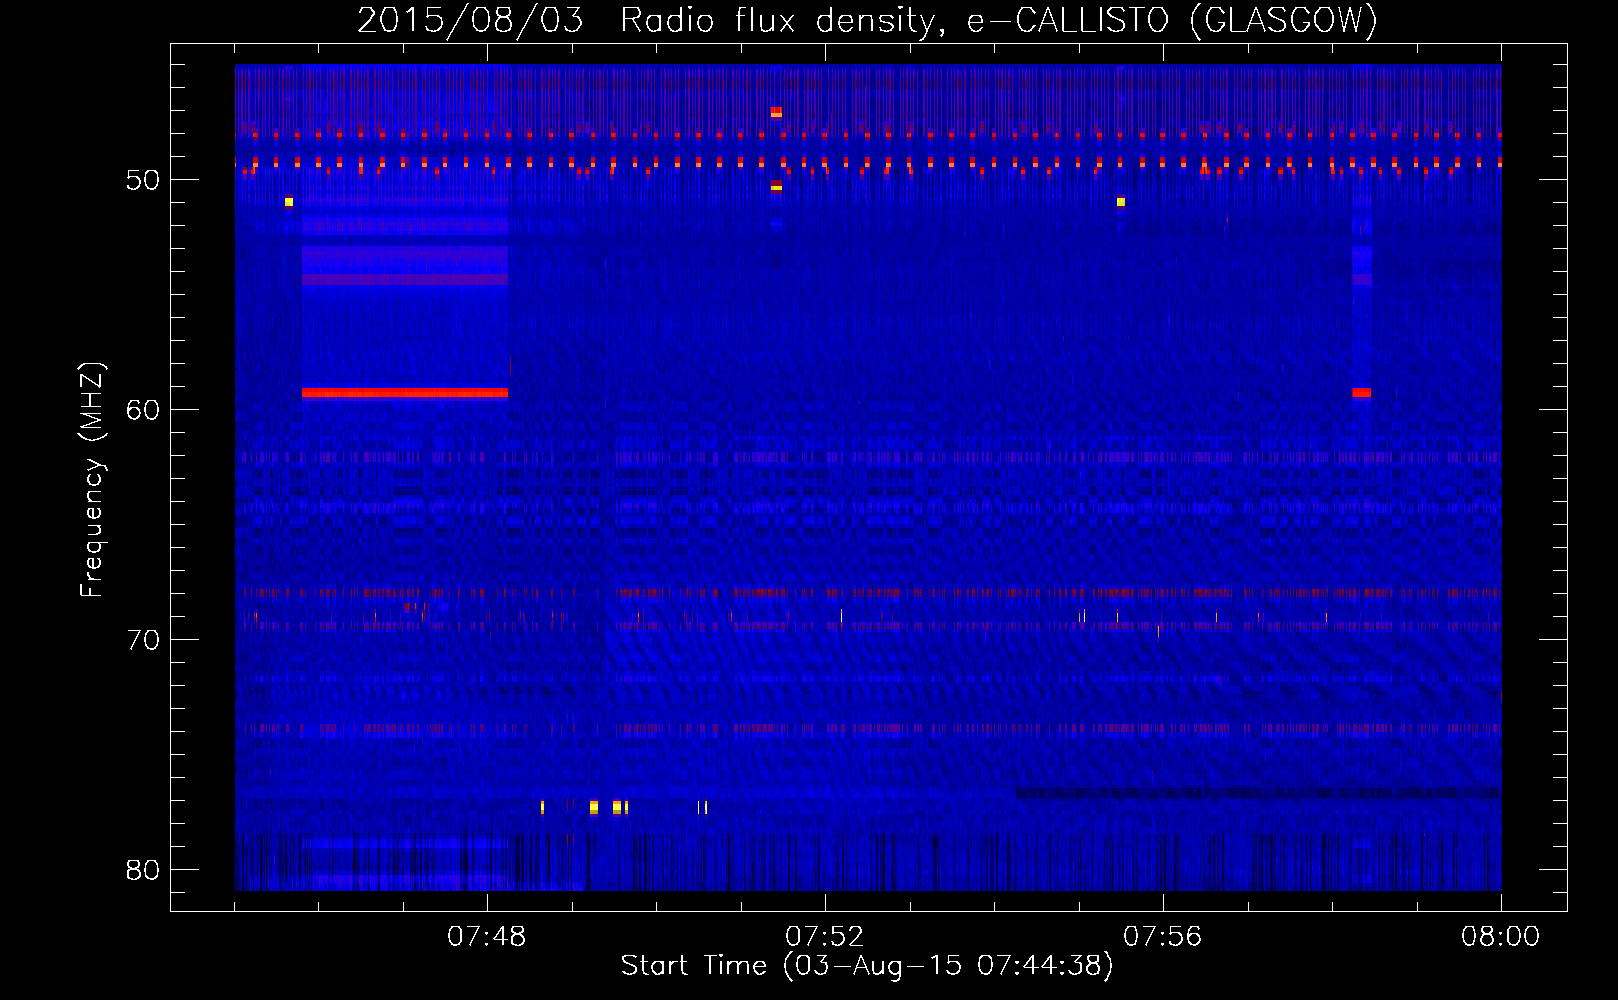Click the 07:52 time tick label
Viewport: 1618px width, 1000px height.
tap(825, 937)
